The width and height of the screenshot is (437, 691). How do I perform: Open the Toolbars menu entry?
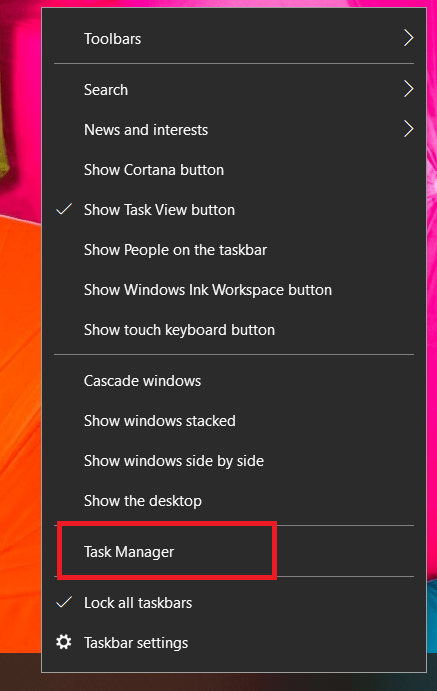click(234, 38)
